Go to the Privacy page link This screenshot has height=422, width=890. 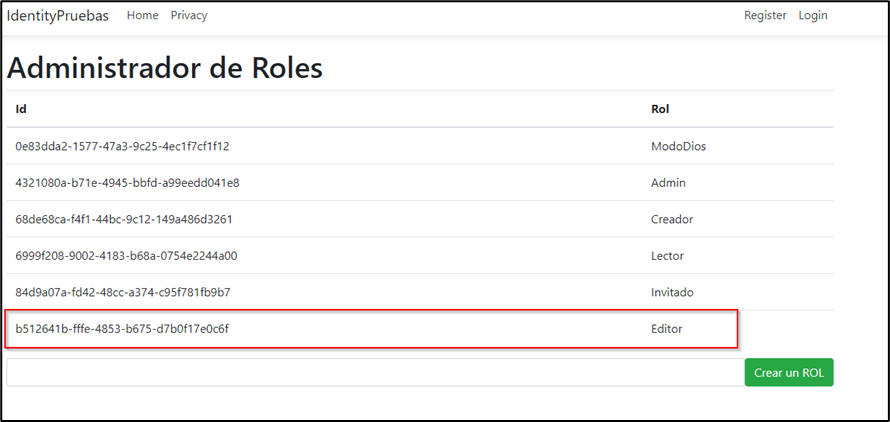[x=189, y=16]
